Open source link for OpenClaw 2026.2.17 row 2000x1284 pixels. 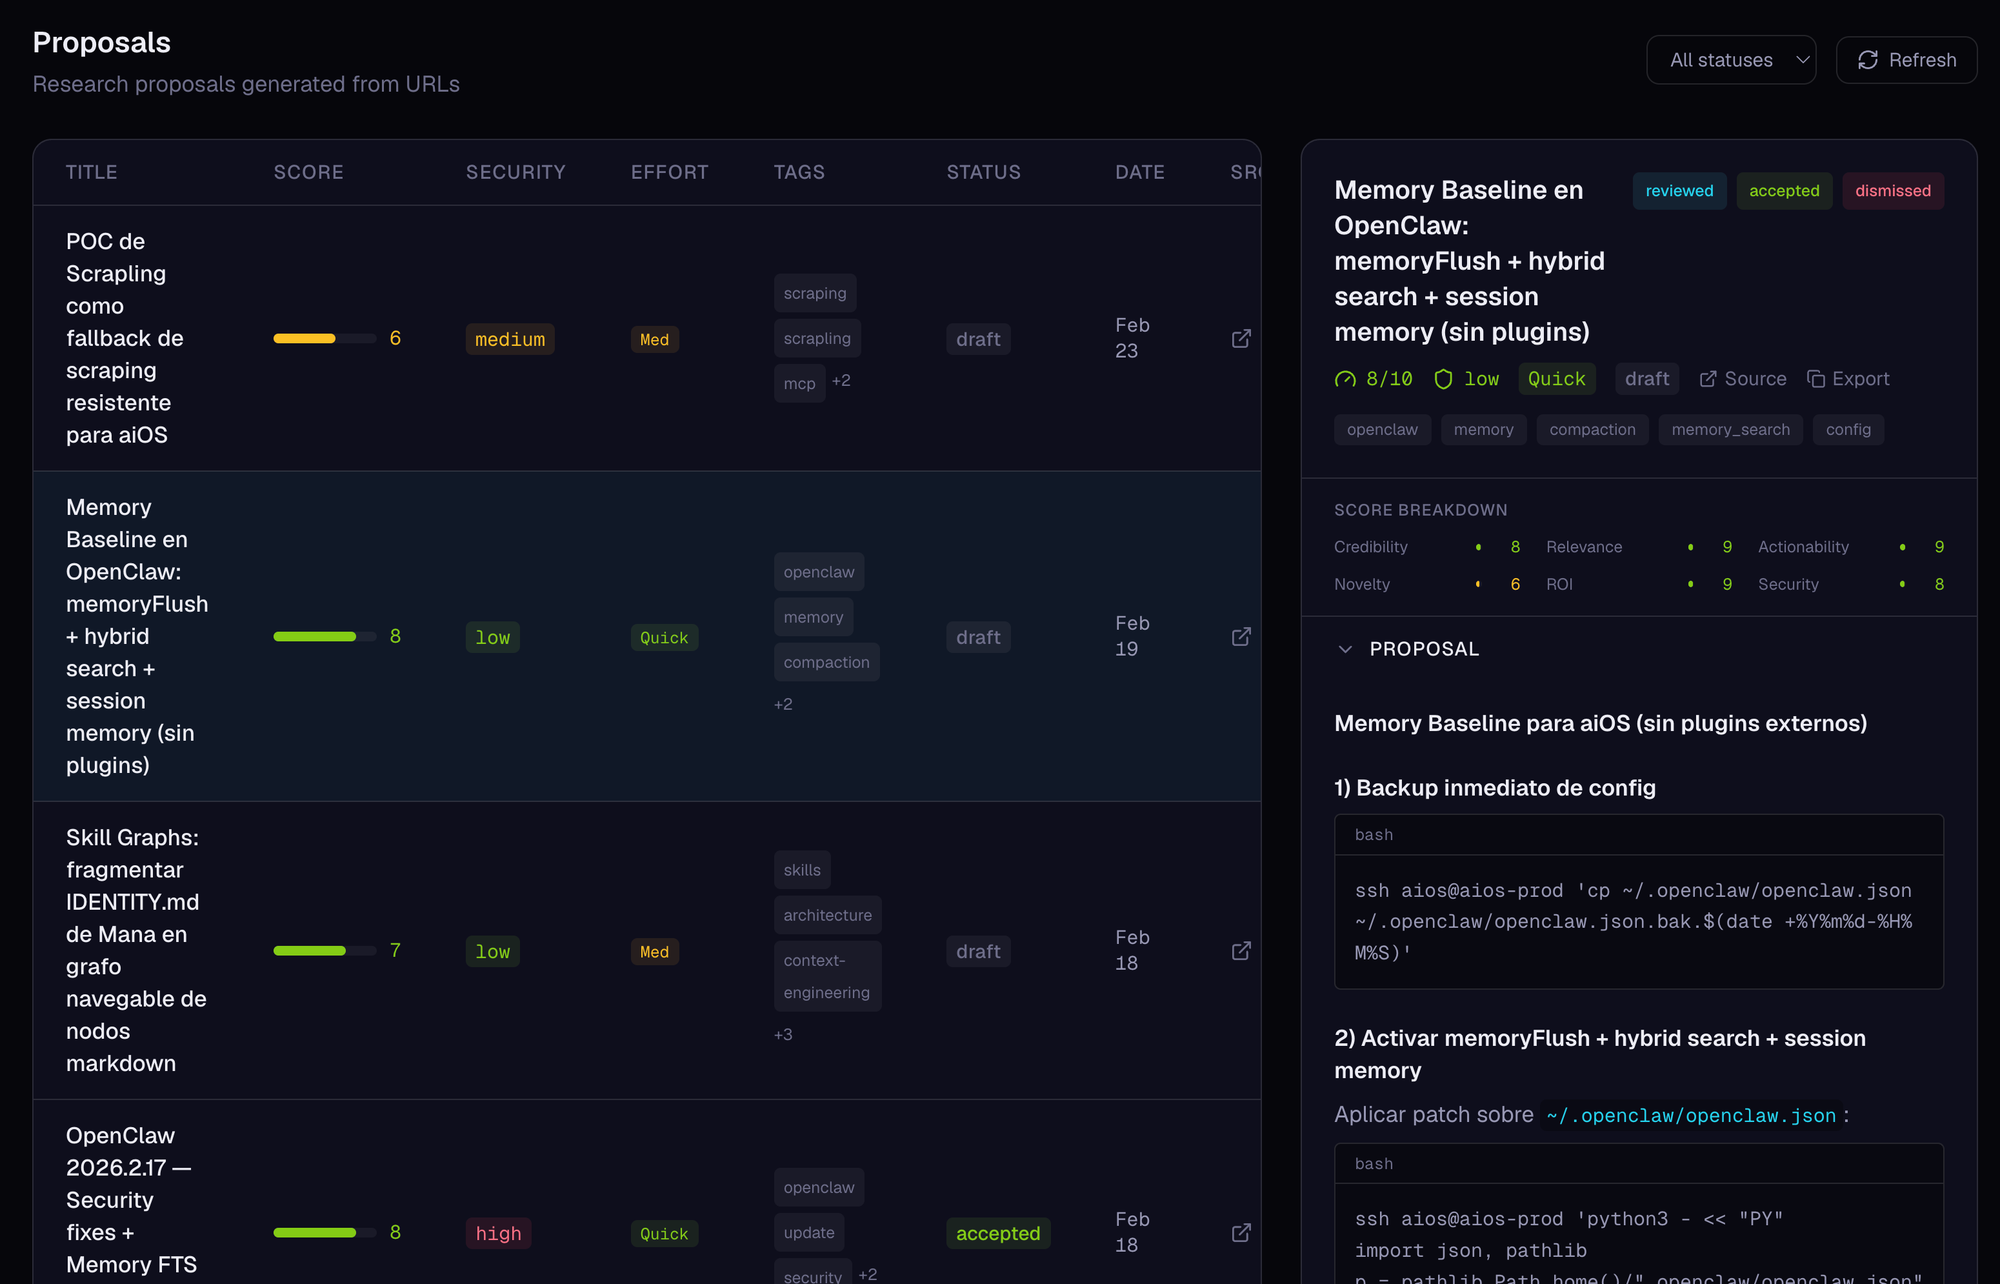(1241, 1233)
